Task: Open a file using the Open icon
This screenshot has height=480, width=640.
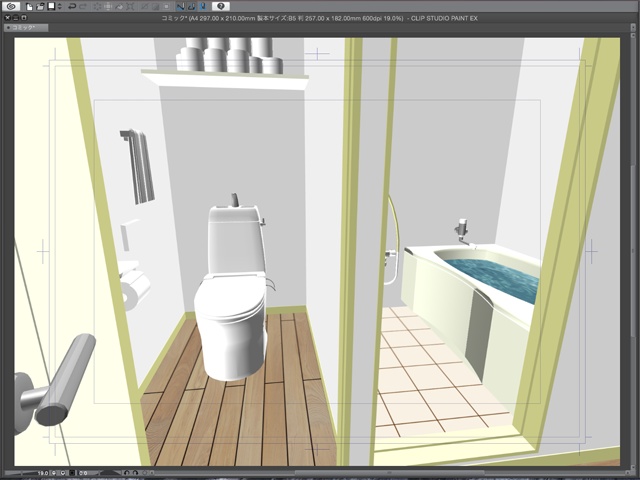Action: pyautogui.click(x=40, y=7)
